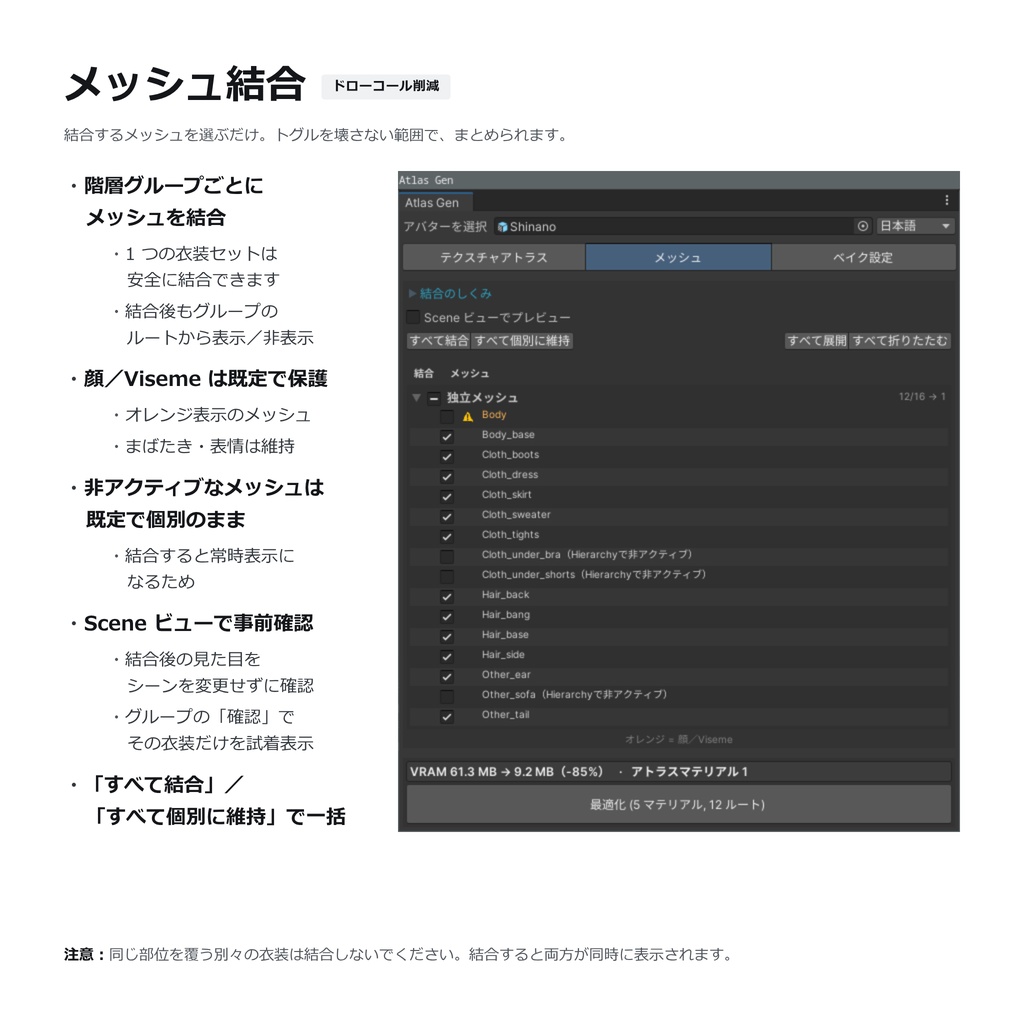This screenshot has height=1024, width=1024.
Task: Toggle the Cloth_tights checkbox
Action: coord(447,537)
